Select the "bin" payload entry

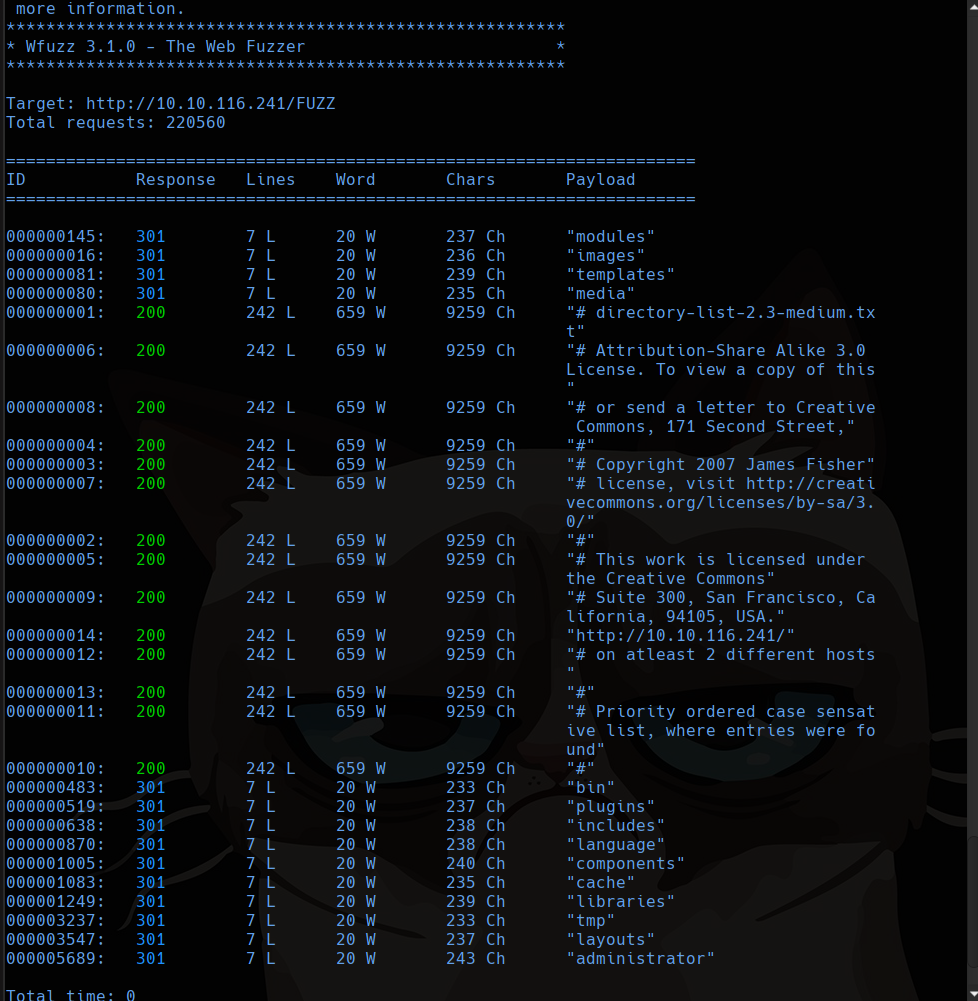(590, 787)
